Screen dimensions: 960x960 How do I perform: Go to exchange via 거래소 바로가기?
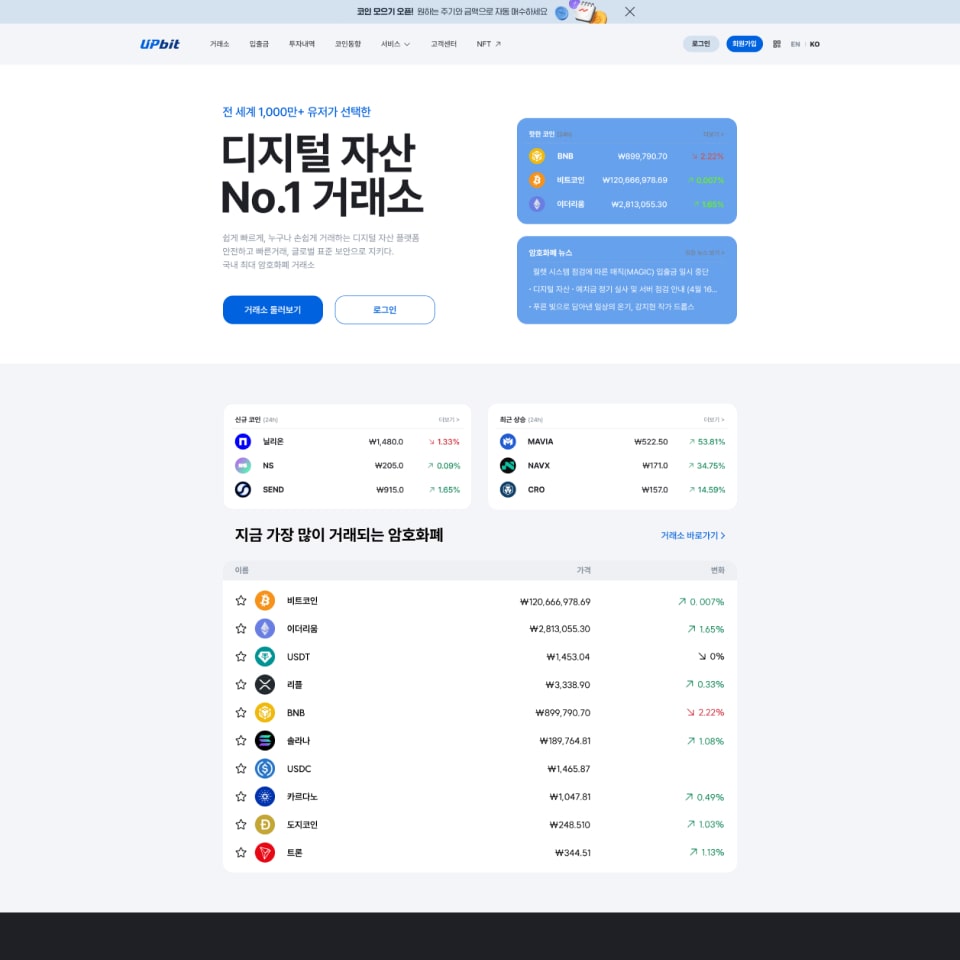(x=692, y=536)
